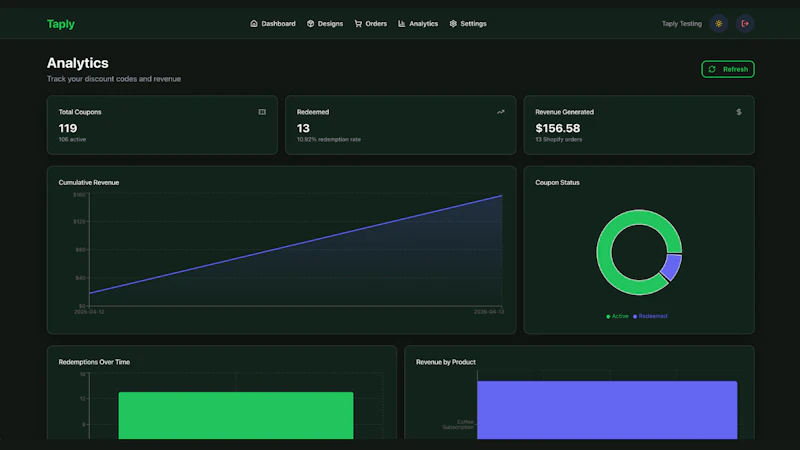Click the purple Redeemed donut segment
This screenshot has width=800, height=450.
tap(672, 267)
